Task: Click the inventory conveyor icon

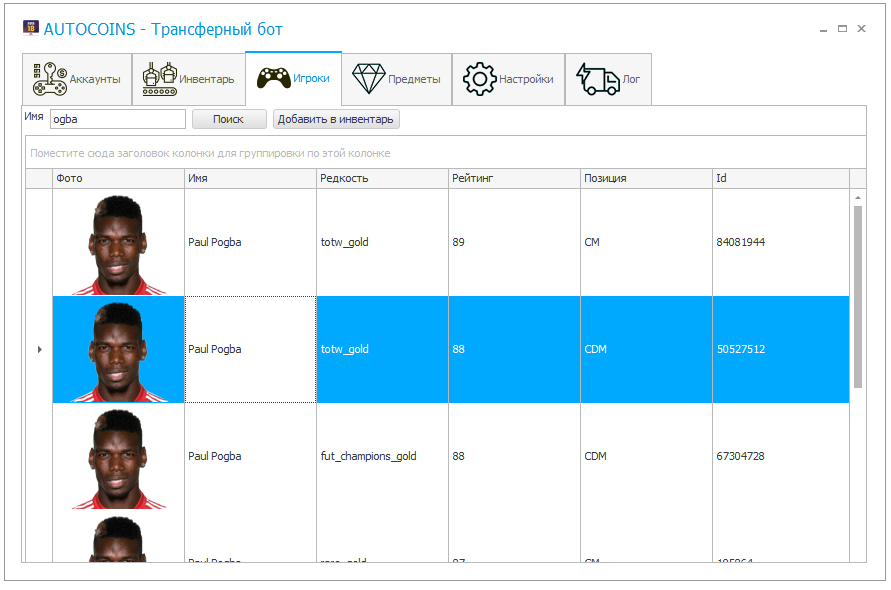Action: coord(160,79)
